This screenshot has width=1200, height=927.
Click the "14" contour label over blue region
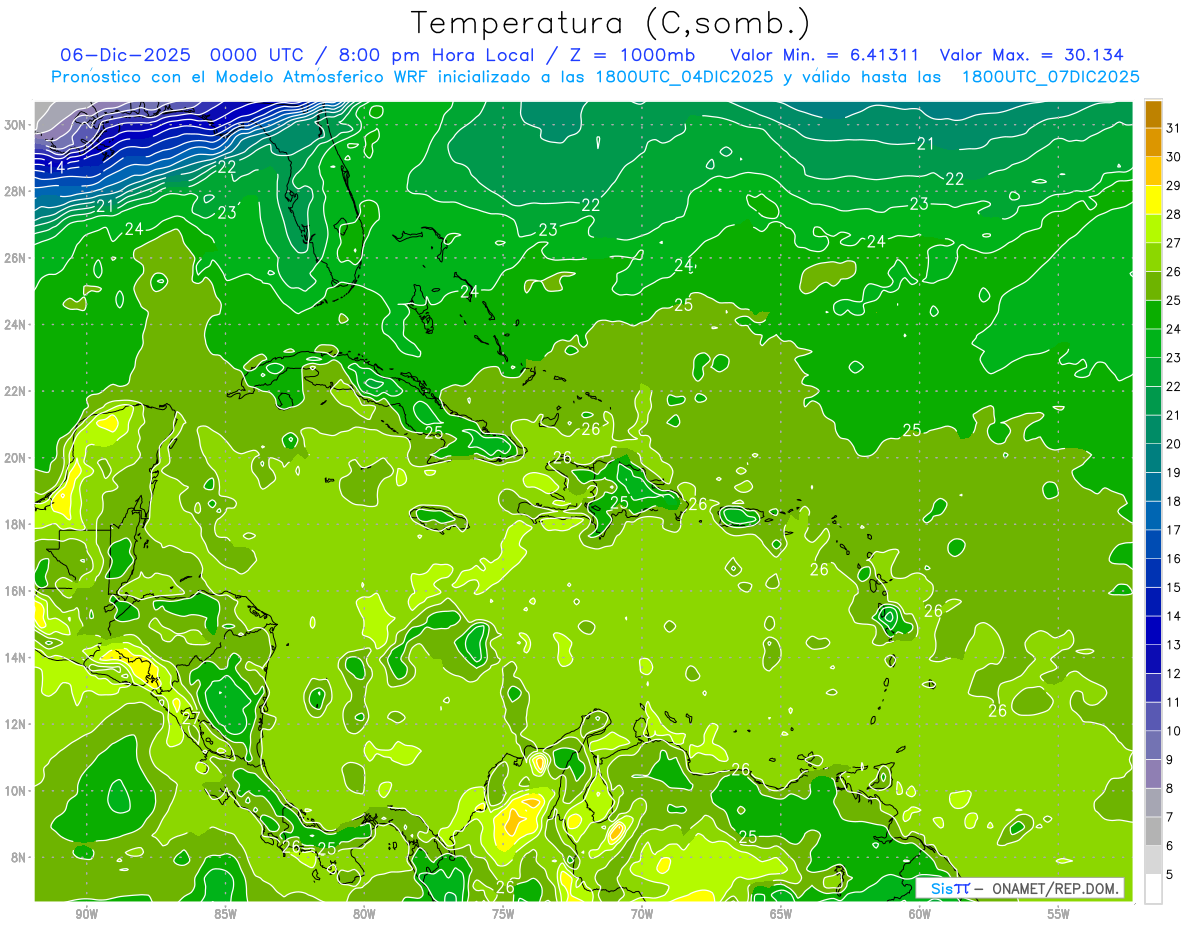coord(56,168)
